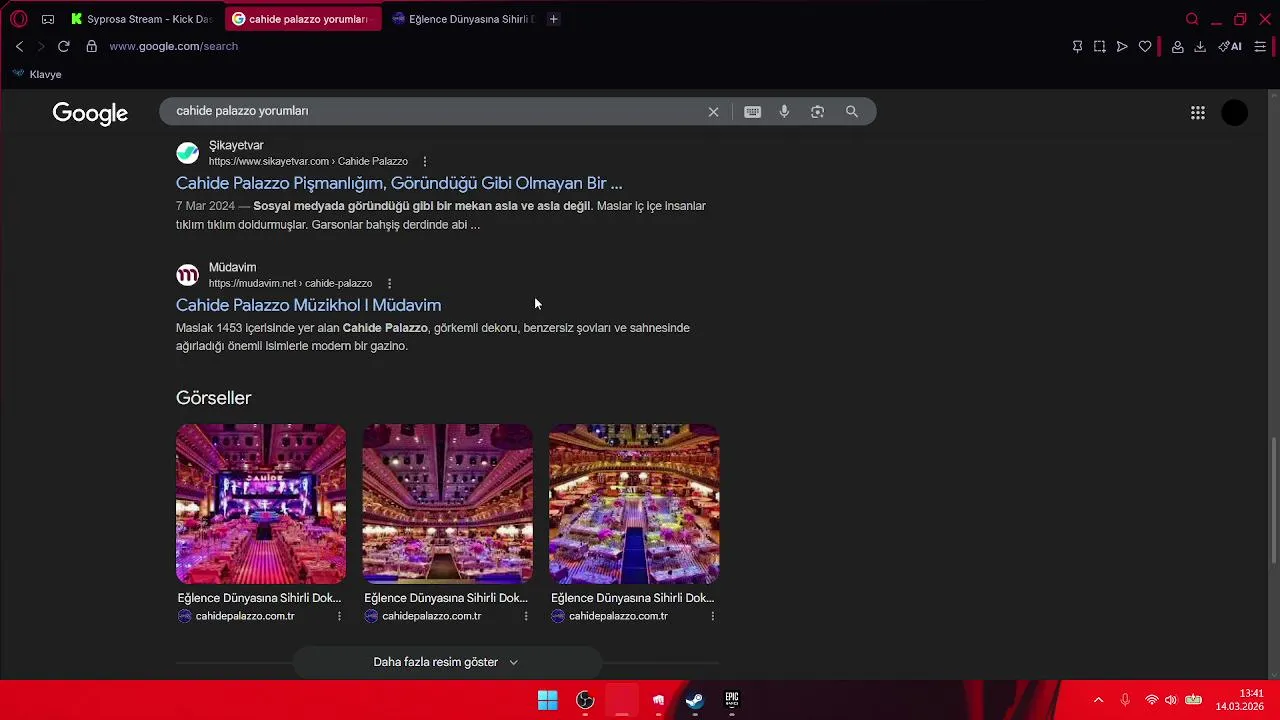The width and height of the screenshot is (1280, 720).
Task: Open the Google account avatar
Action: [1235, 113]
